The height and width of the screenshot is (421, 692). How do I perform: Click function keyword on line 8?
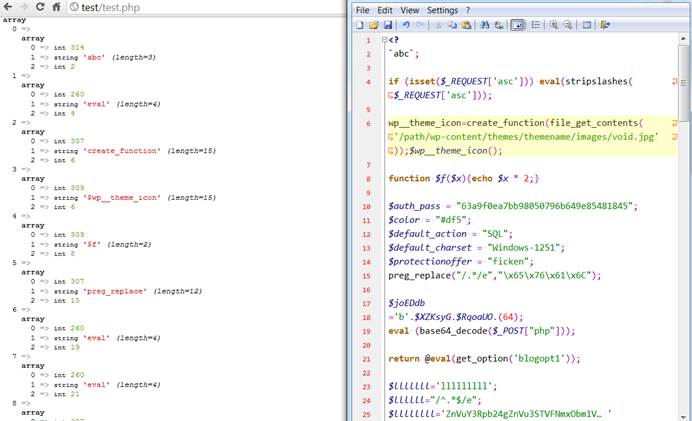pos(409,178)
